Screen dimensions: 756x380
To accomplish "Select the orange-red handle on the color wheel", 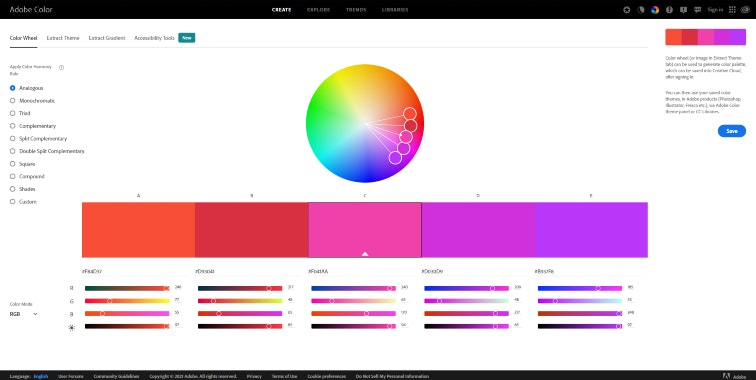I will pyautogui.click(x=410, y=114).
